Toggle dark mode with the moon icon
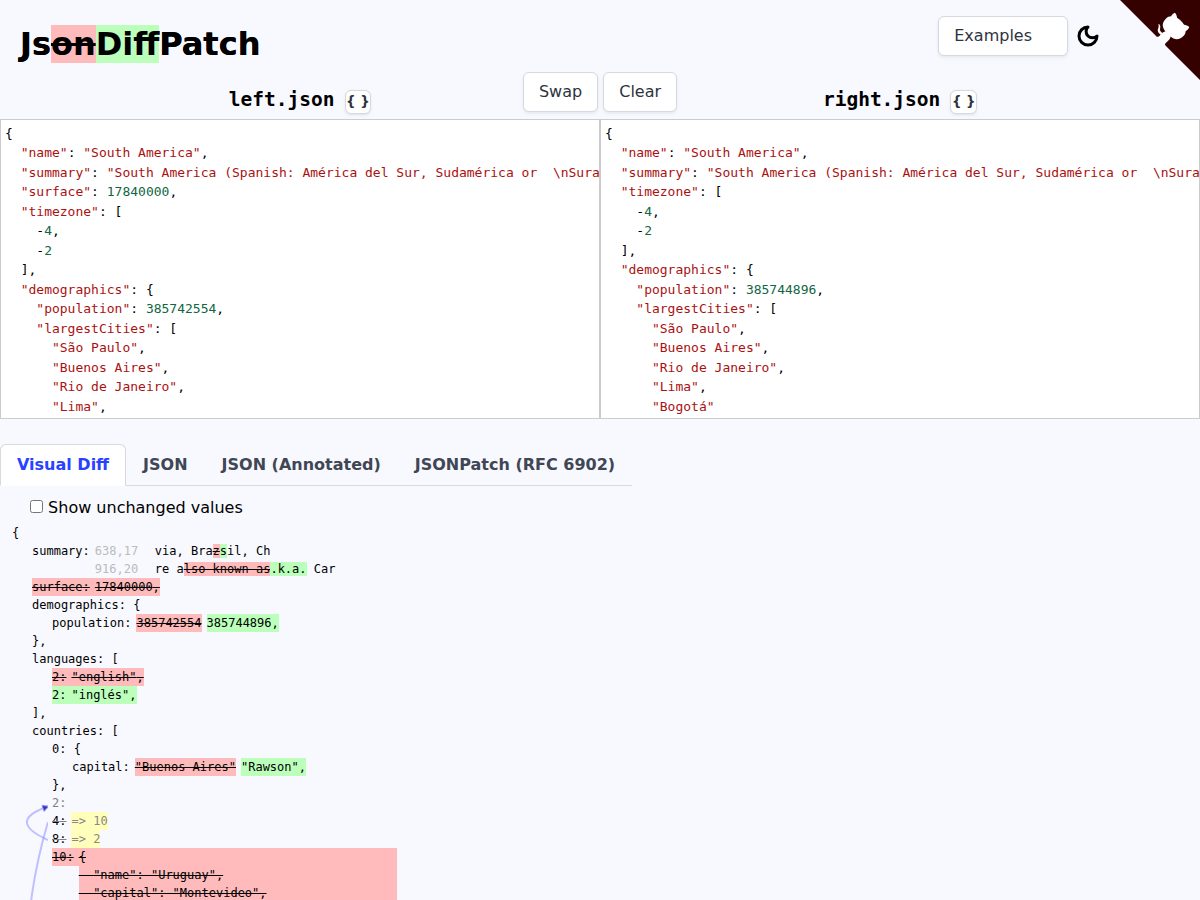Screen dimensions: 1200x900 click(1088, 37)
